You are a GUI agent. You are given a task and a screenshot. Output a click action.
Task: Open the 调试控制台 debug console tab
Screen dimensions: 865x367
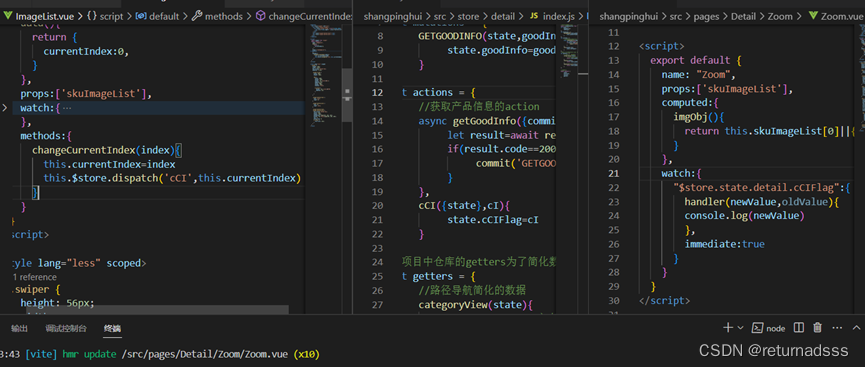click(x=66, y=328)
